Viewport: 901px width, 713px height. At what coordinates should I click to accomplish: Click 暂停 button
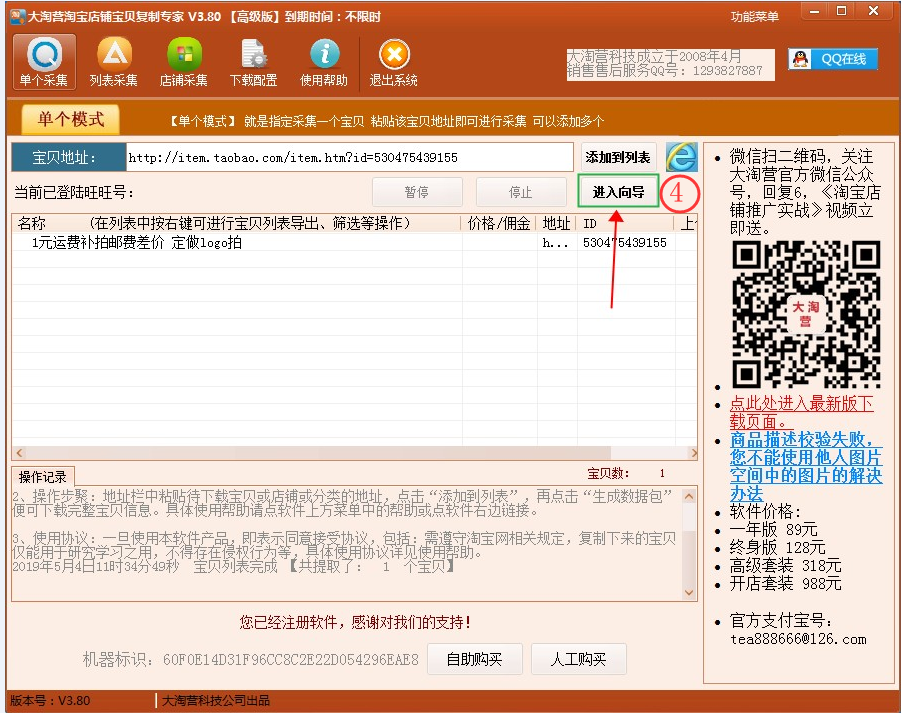pos(417,192)
